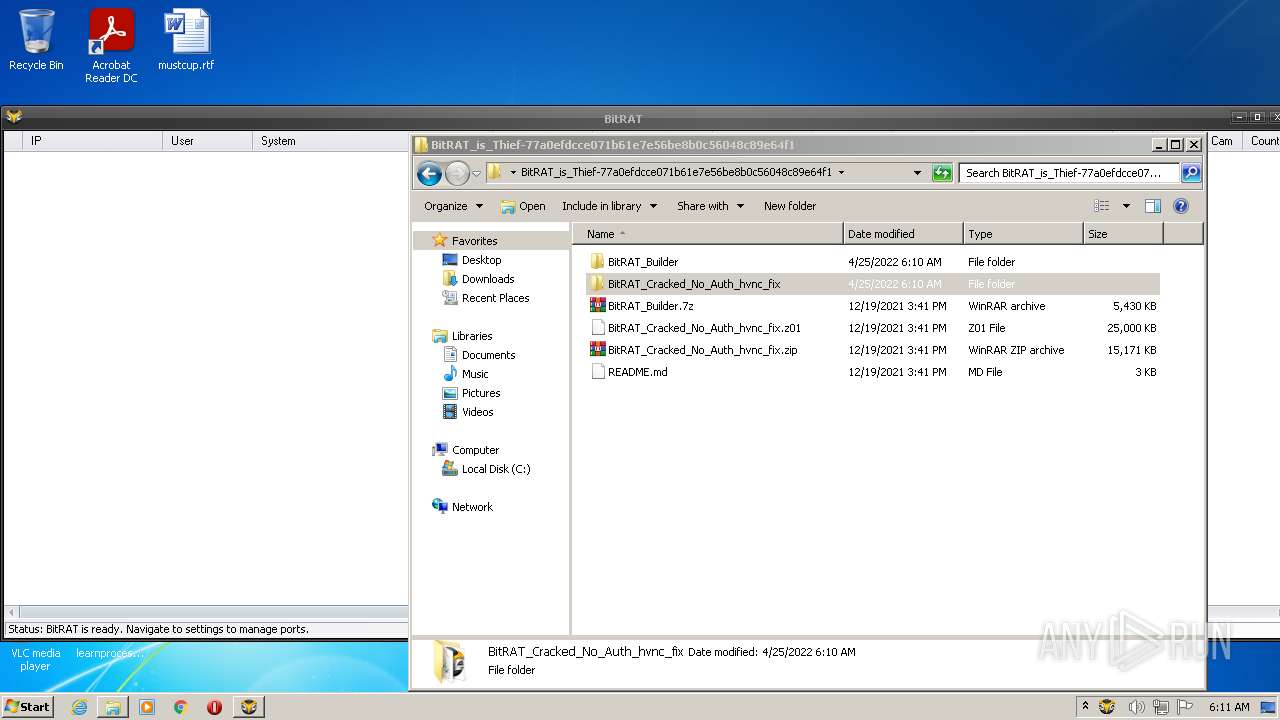Image resolution: width=1280 pixels, height=720 pixels.
Task: Sort by Date modified column header
Action: (x=903, y=234)
